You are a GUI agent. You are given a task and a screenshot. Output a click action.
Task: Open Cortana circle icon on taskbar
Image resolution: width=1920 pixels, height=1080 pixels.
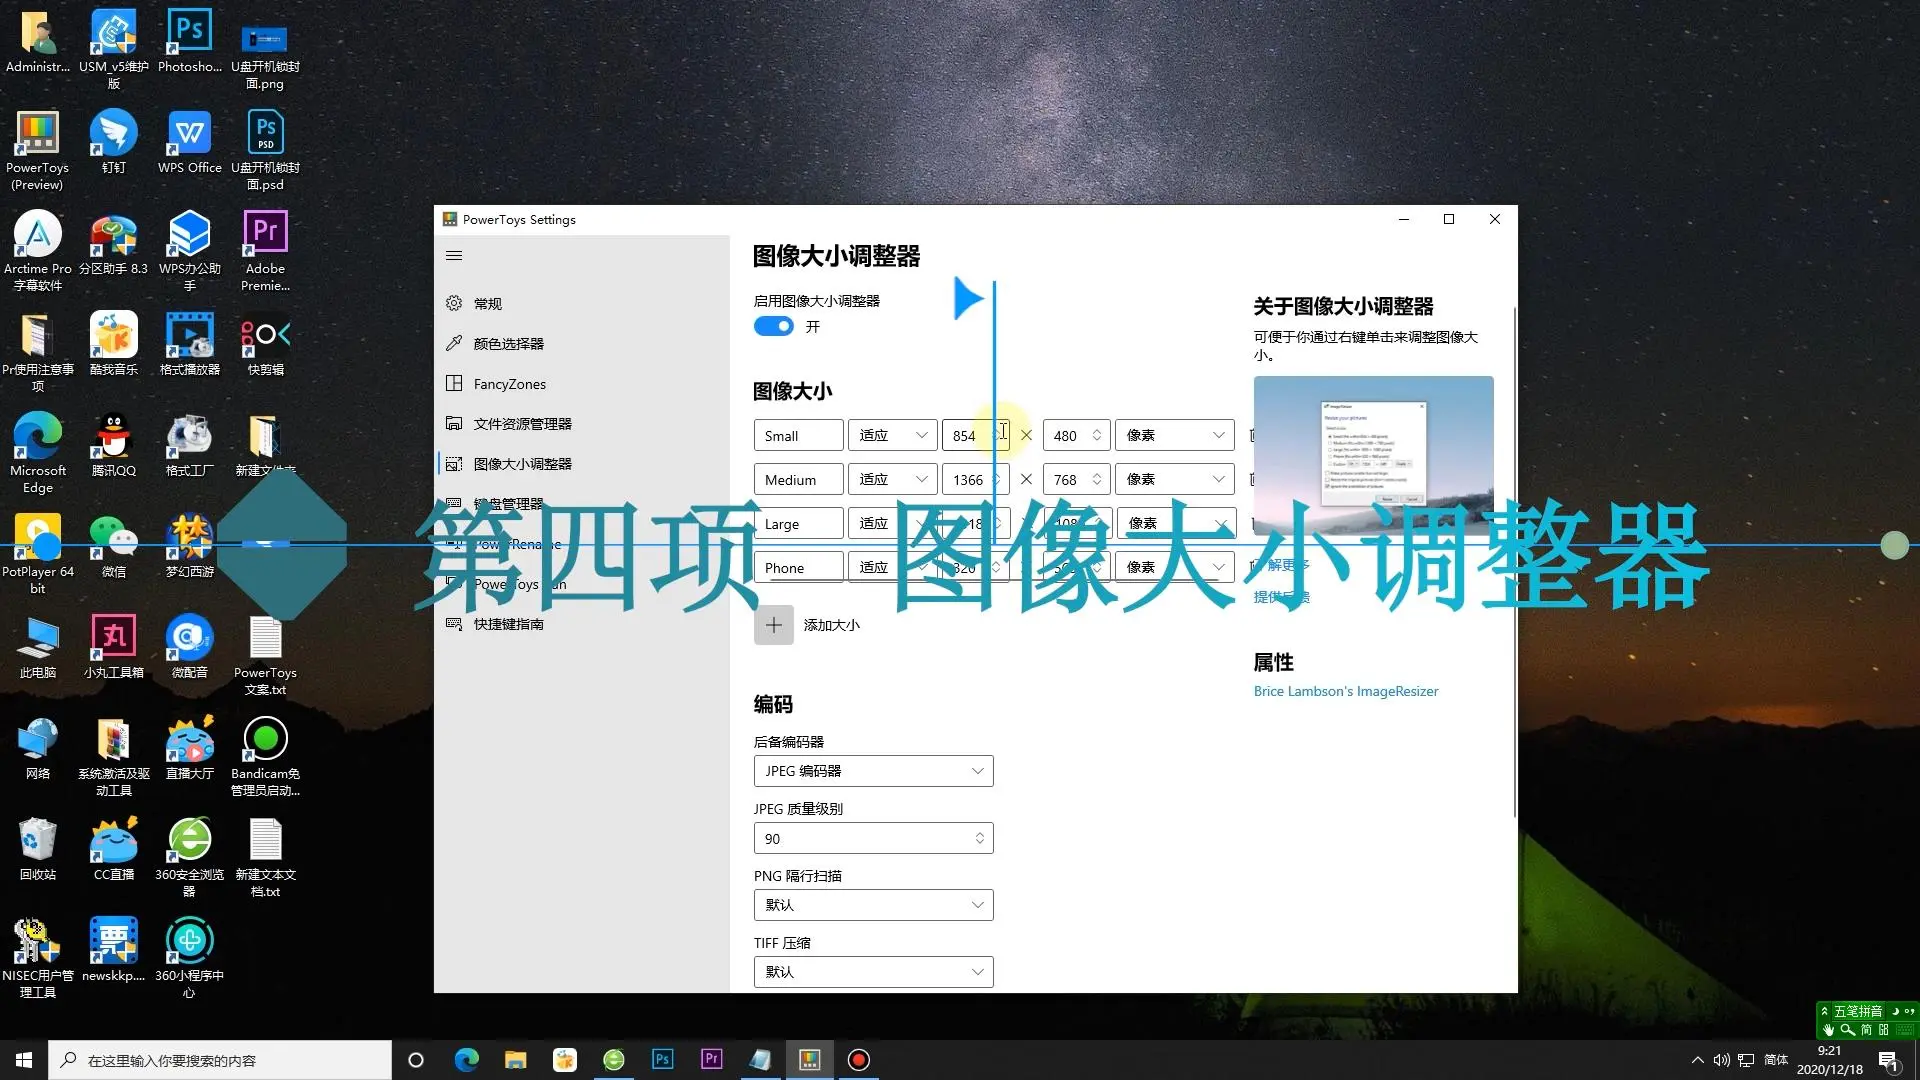coord(416,1060)
